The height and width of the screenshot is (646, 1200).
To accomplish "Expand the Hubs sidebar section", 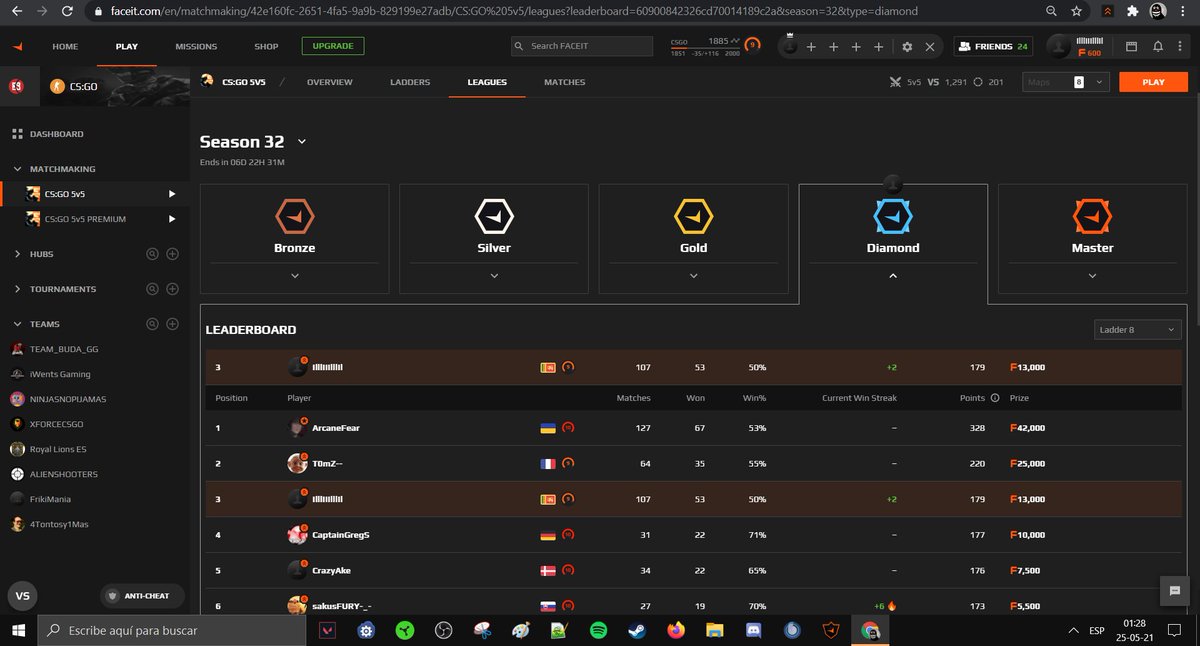I will tap(18, 254).
